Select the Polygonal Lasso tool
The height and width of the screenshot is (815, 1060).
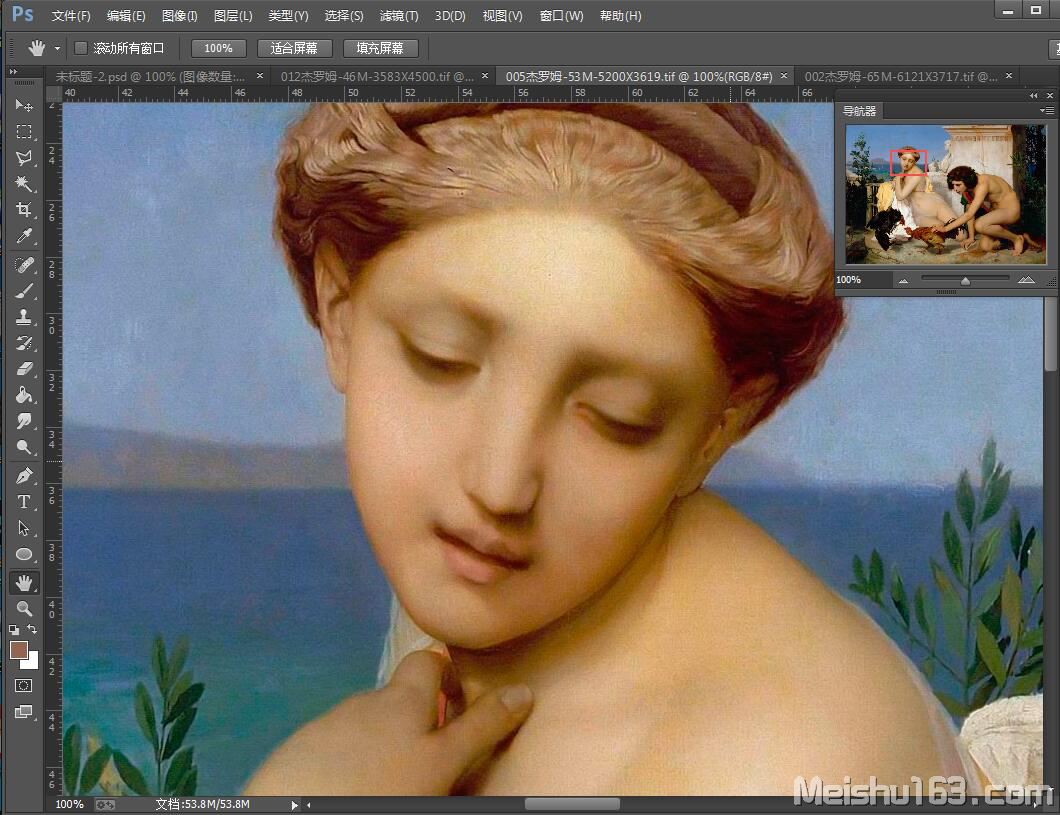(x=24, y=157)
